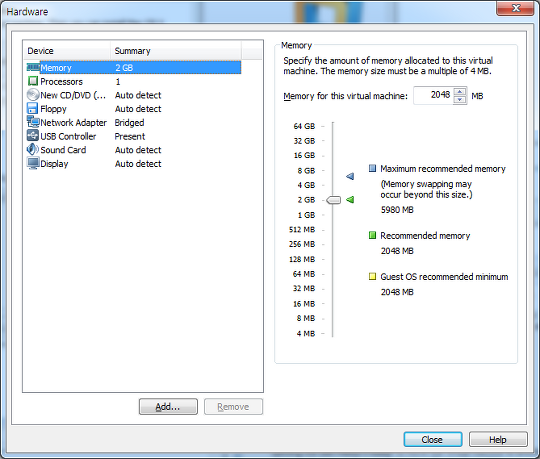Click the green Recommended memory swatch
The height and width of the screenshot is (459, 540).
[x=372, y=235]
